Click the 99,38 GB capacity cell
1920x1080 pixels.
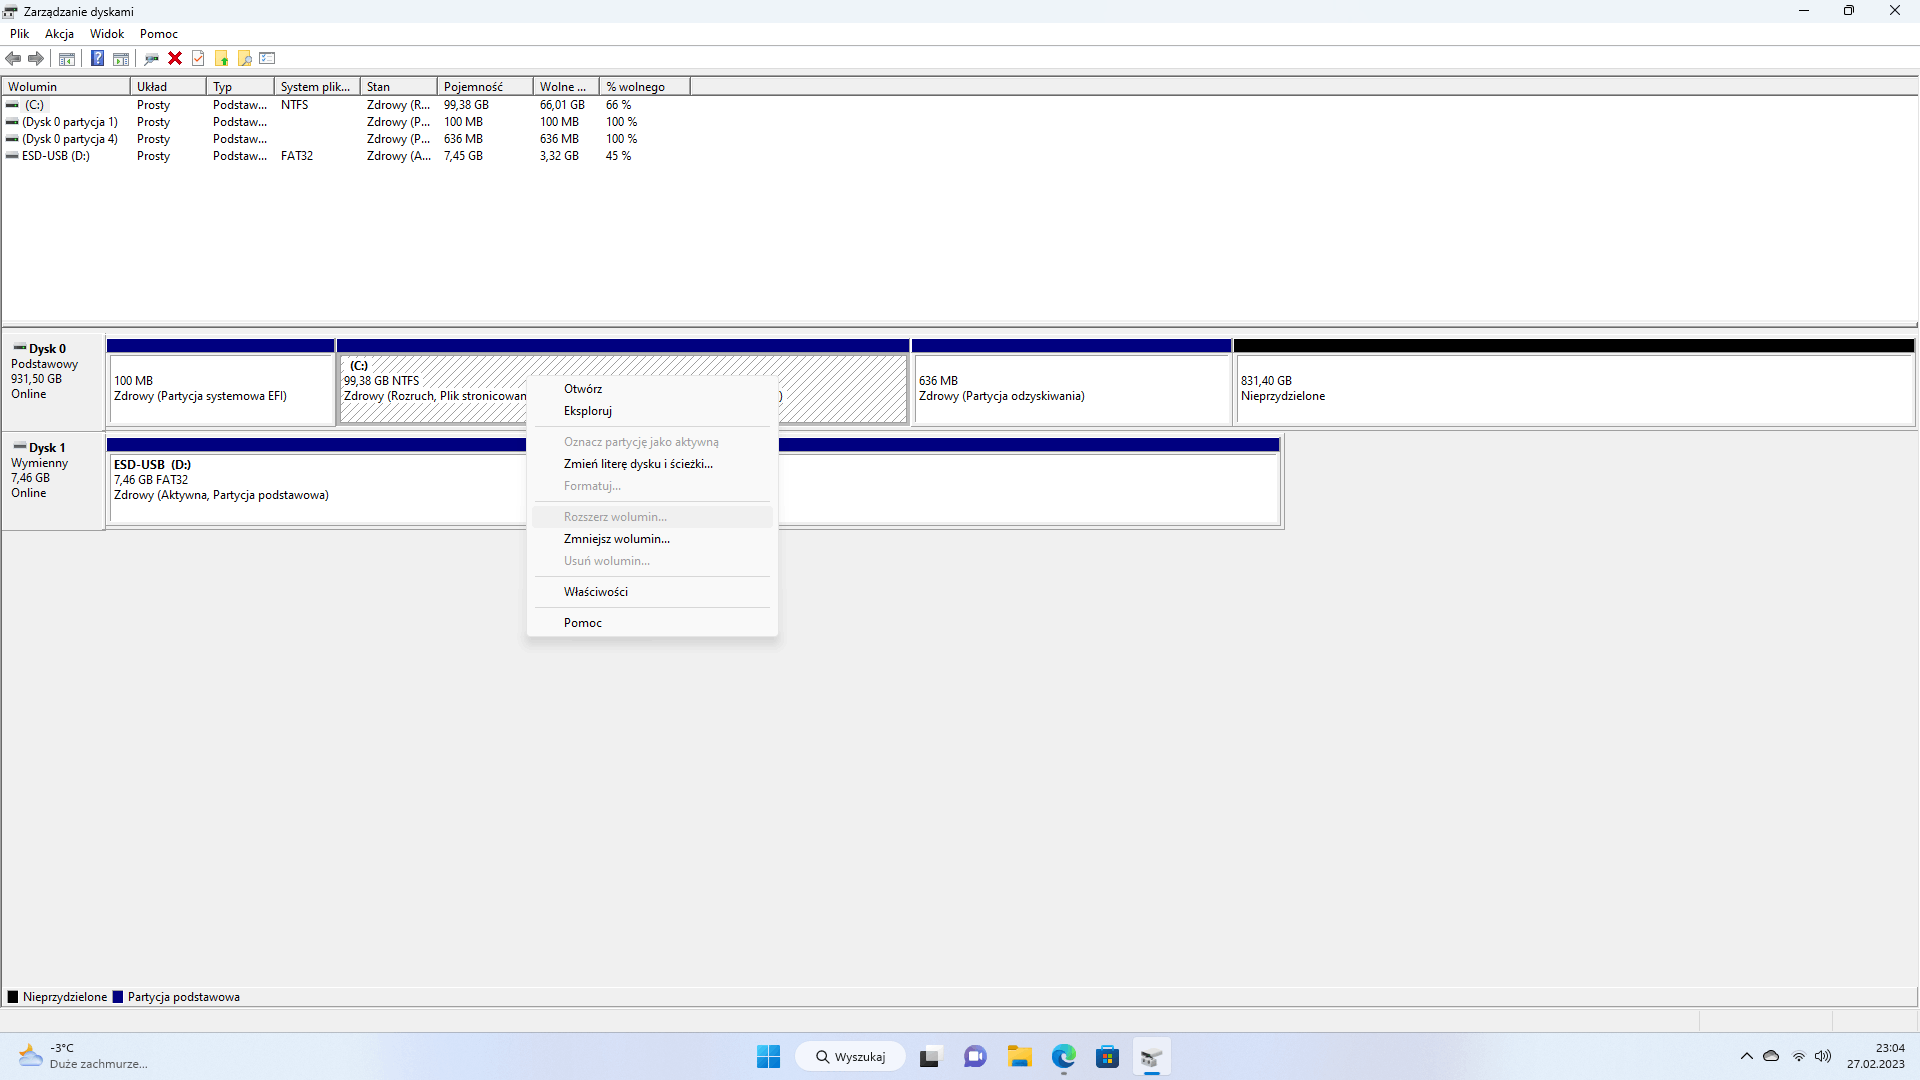tap(467, 105)
